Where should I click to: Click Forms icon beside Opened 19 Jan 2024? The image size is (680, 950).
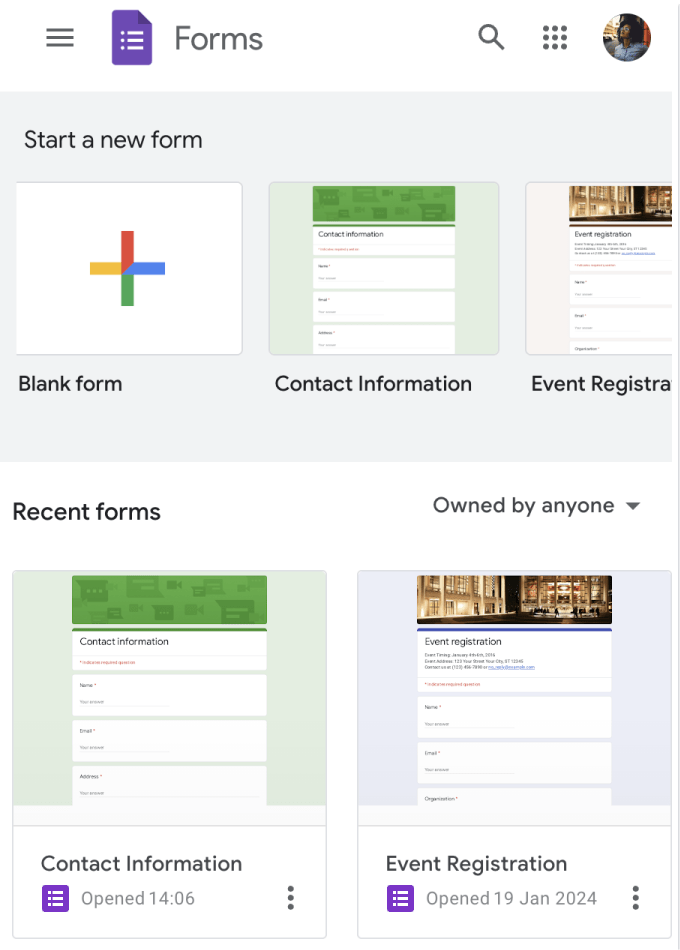400,898
